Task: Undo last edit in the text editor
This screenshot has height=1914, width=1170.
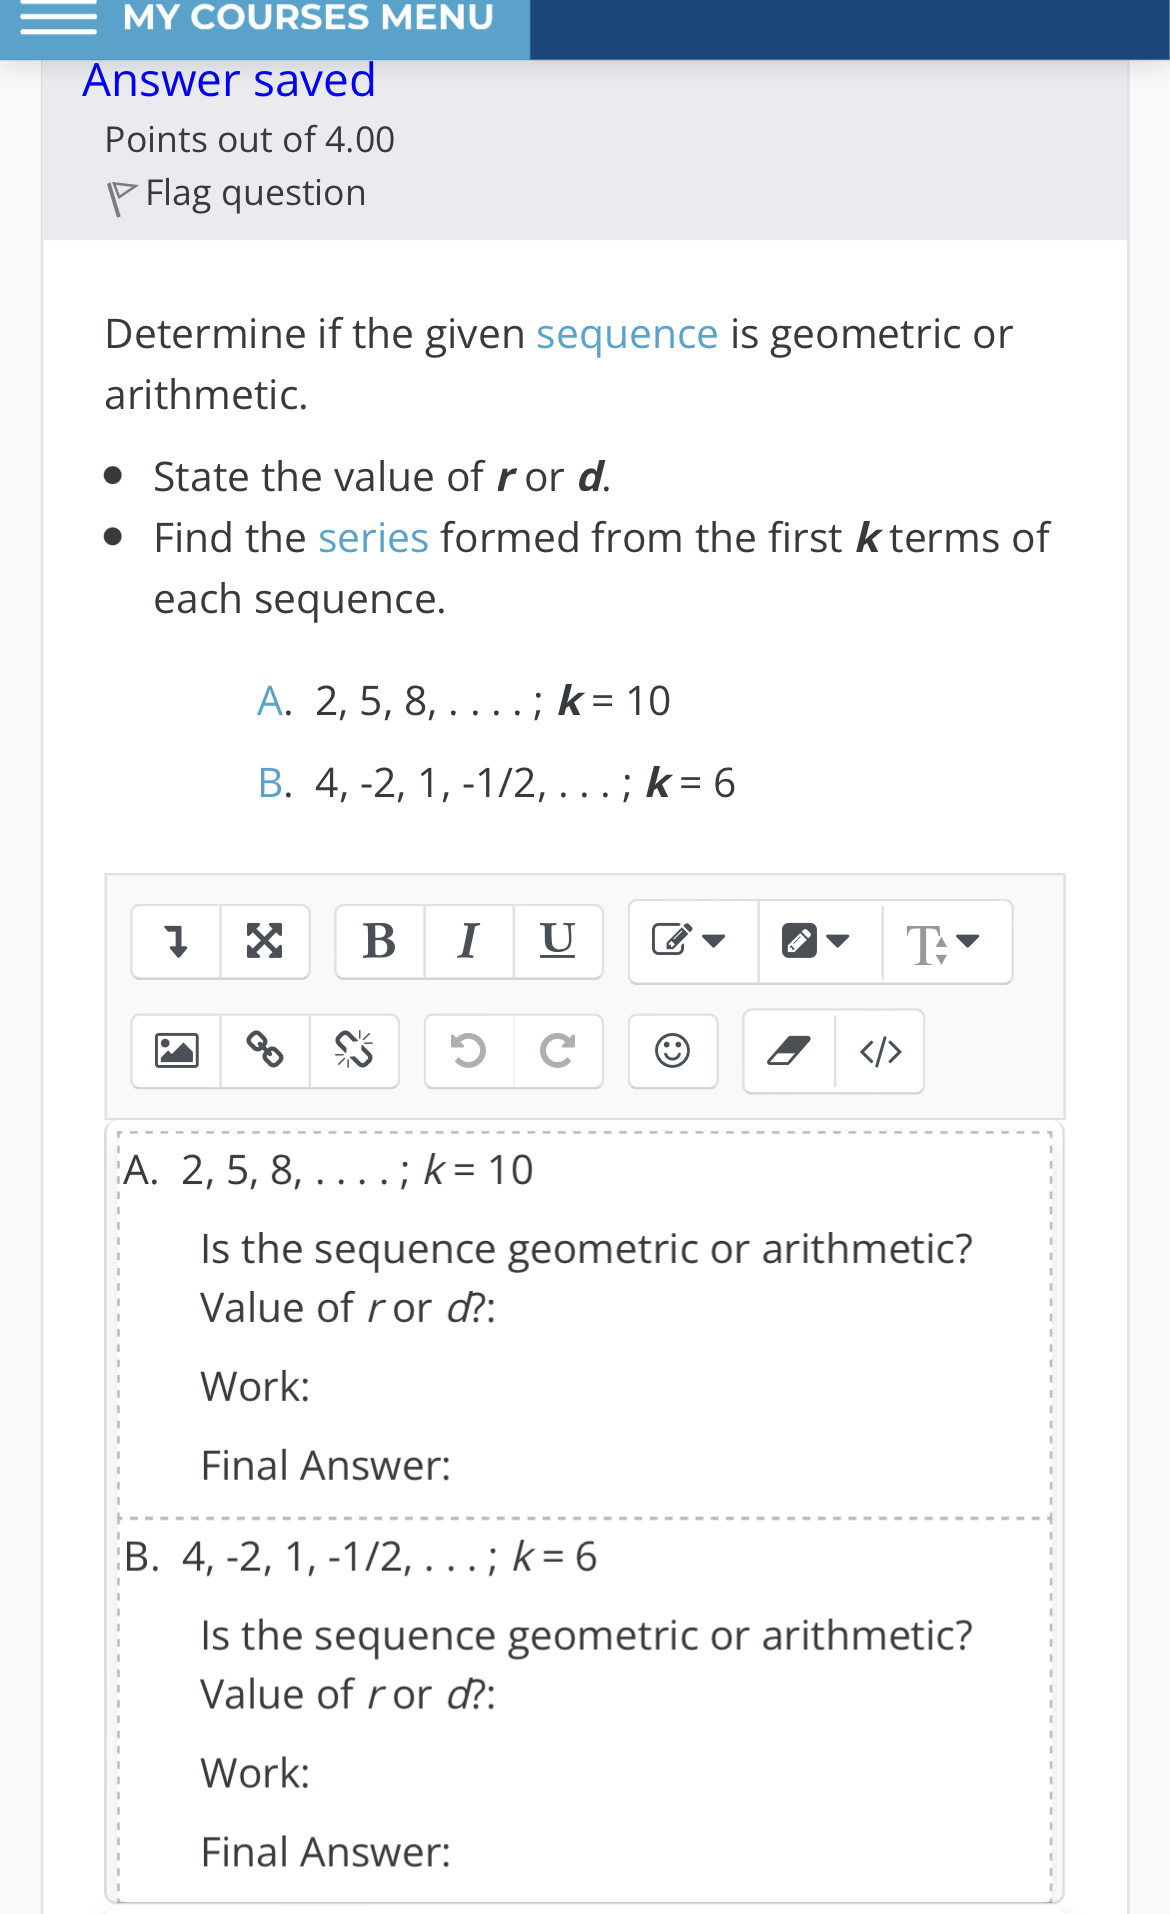Action: 467,1051
